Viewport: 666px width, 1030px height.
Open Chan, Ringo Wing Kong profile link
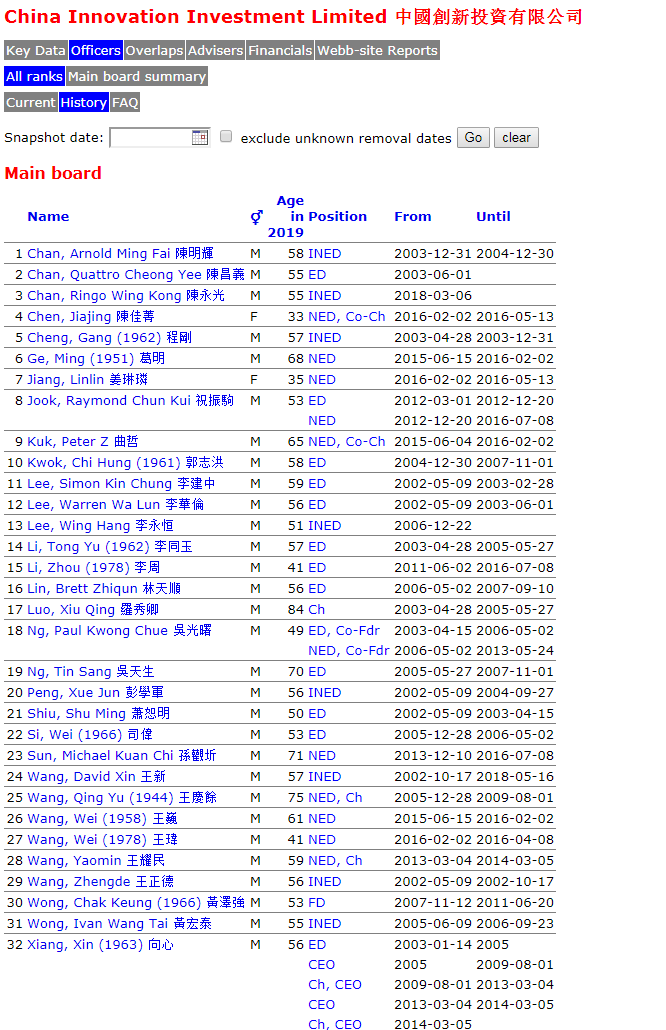[125, 296]
